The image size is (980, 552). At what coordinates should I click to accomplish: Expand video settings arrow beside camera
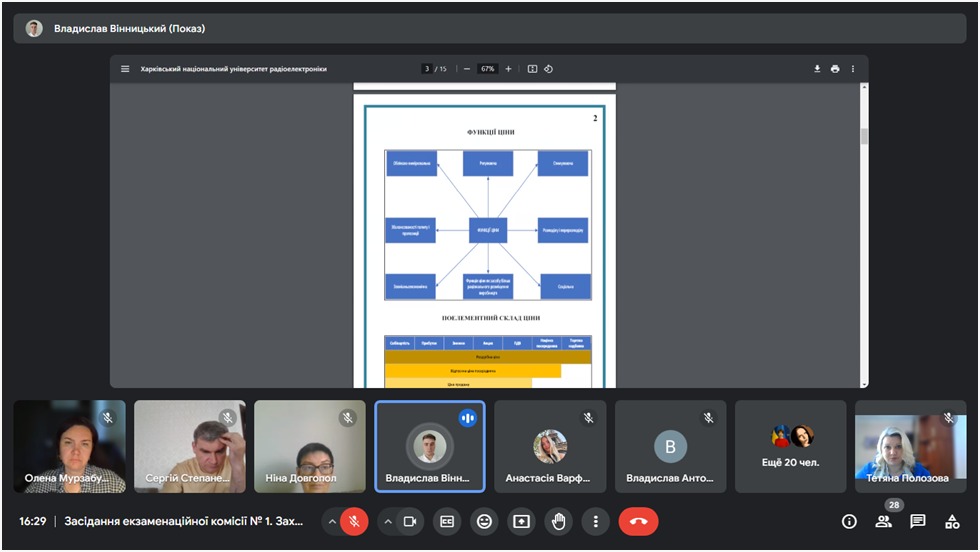[386, 521]
